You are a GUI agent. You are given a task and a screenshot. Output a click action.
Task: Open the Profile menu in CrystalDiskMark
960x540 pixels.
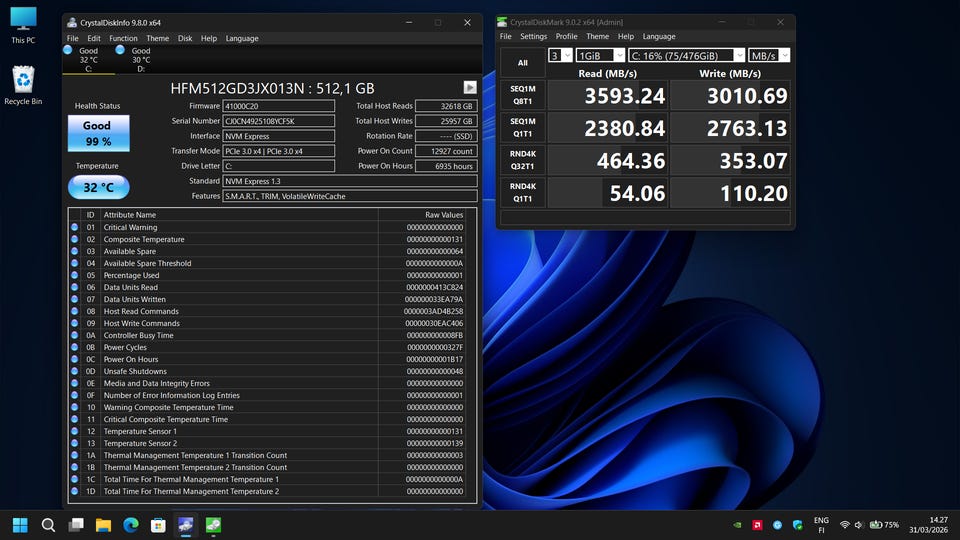click(x=566, y=36)
